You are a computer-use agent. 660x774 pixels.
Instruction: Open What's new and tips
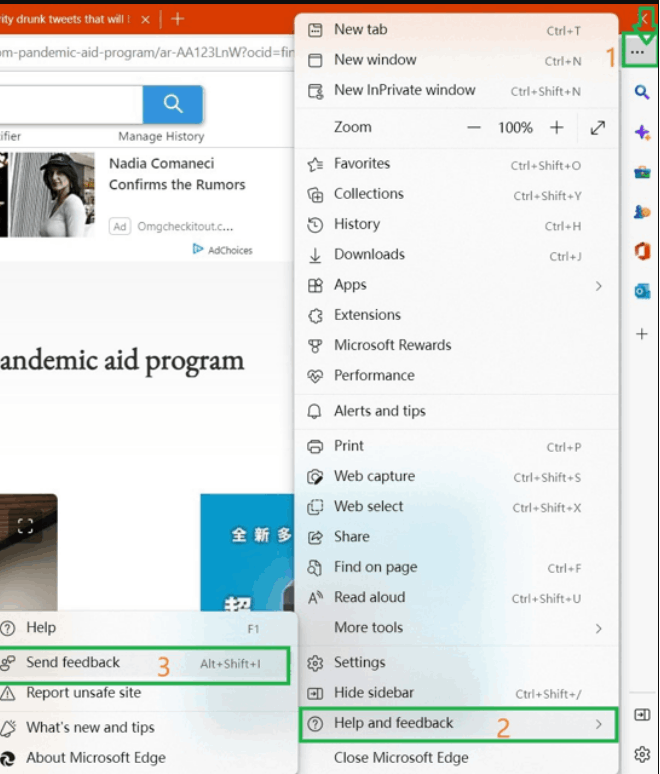click(x=147, y=728)
